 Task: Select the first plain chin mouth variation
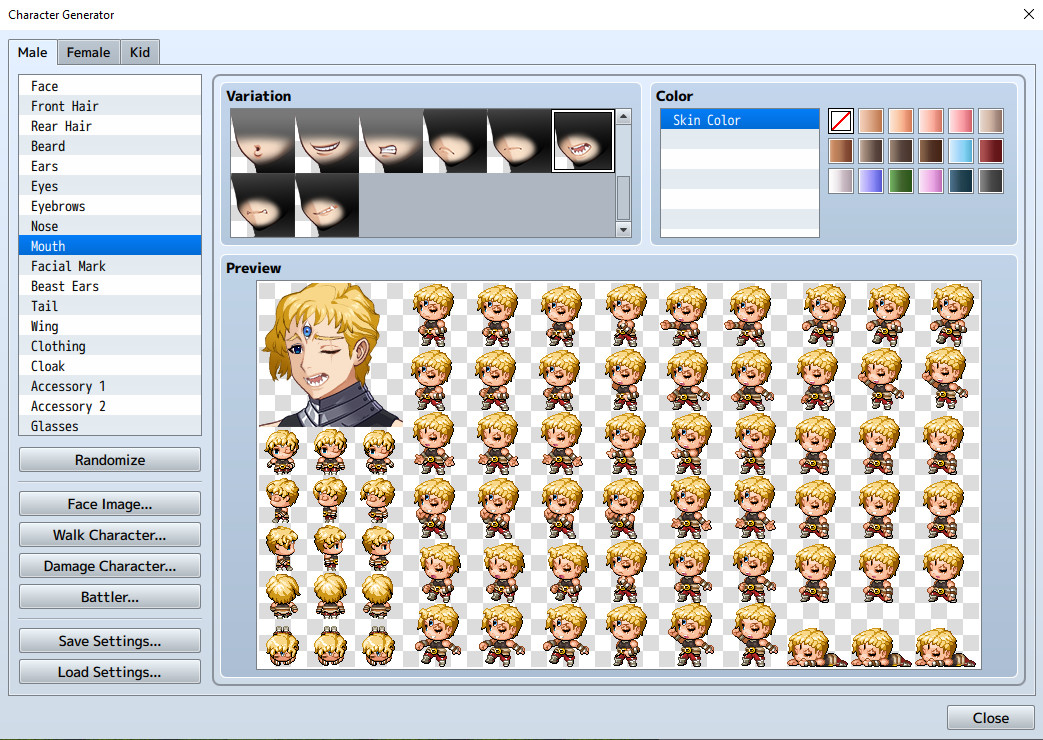(263, 140)
